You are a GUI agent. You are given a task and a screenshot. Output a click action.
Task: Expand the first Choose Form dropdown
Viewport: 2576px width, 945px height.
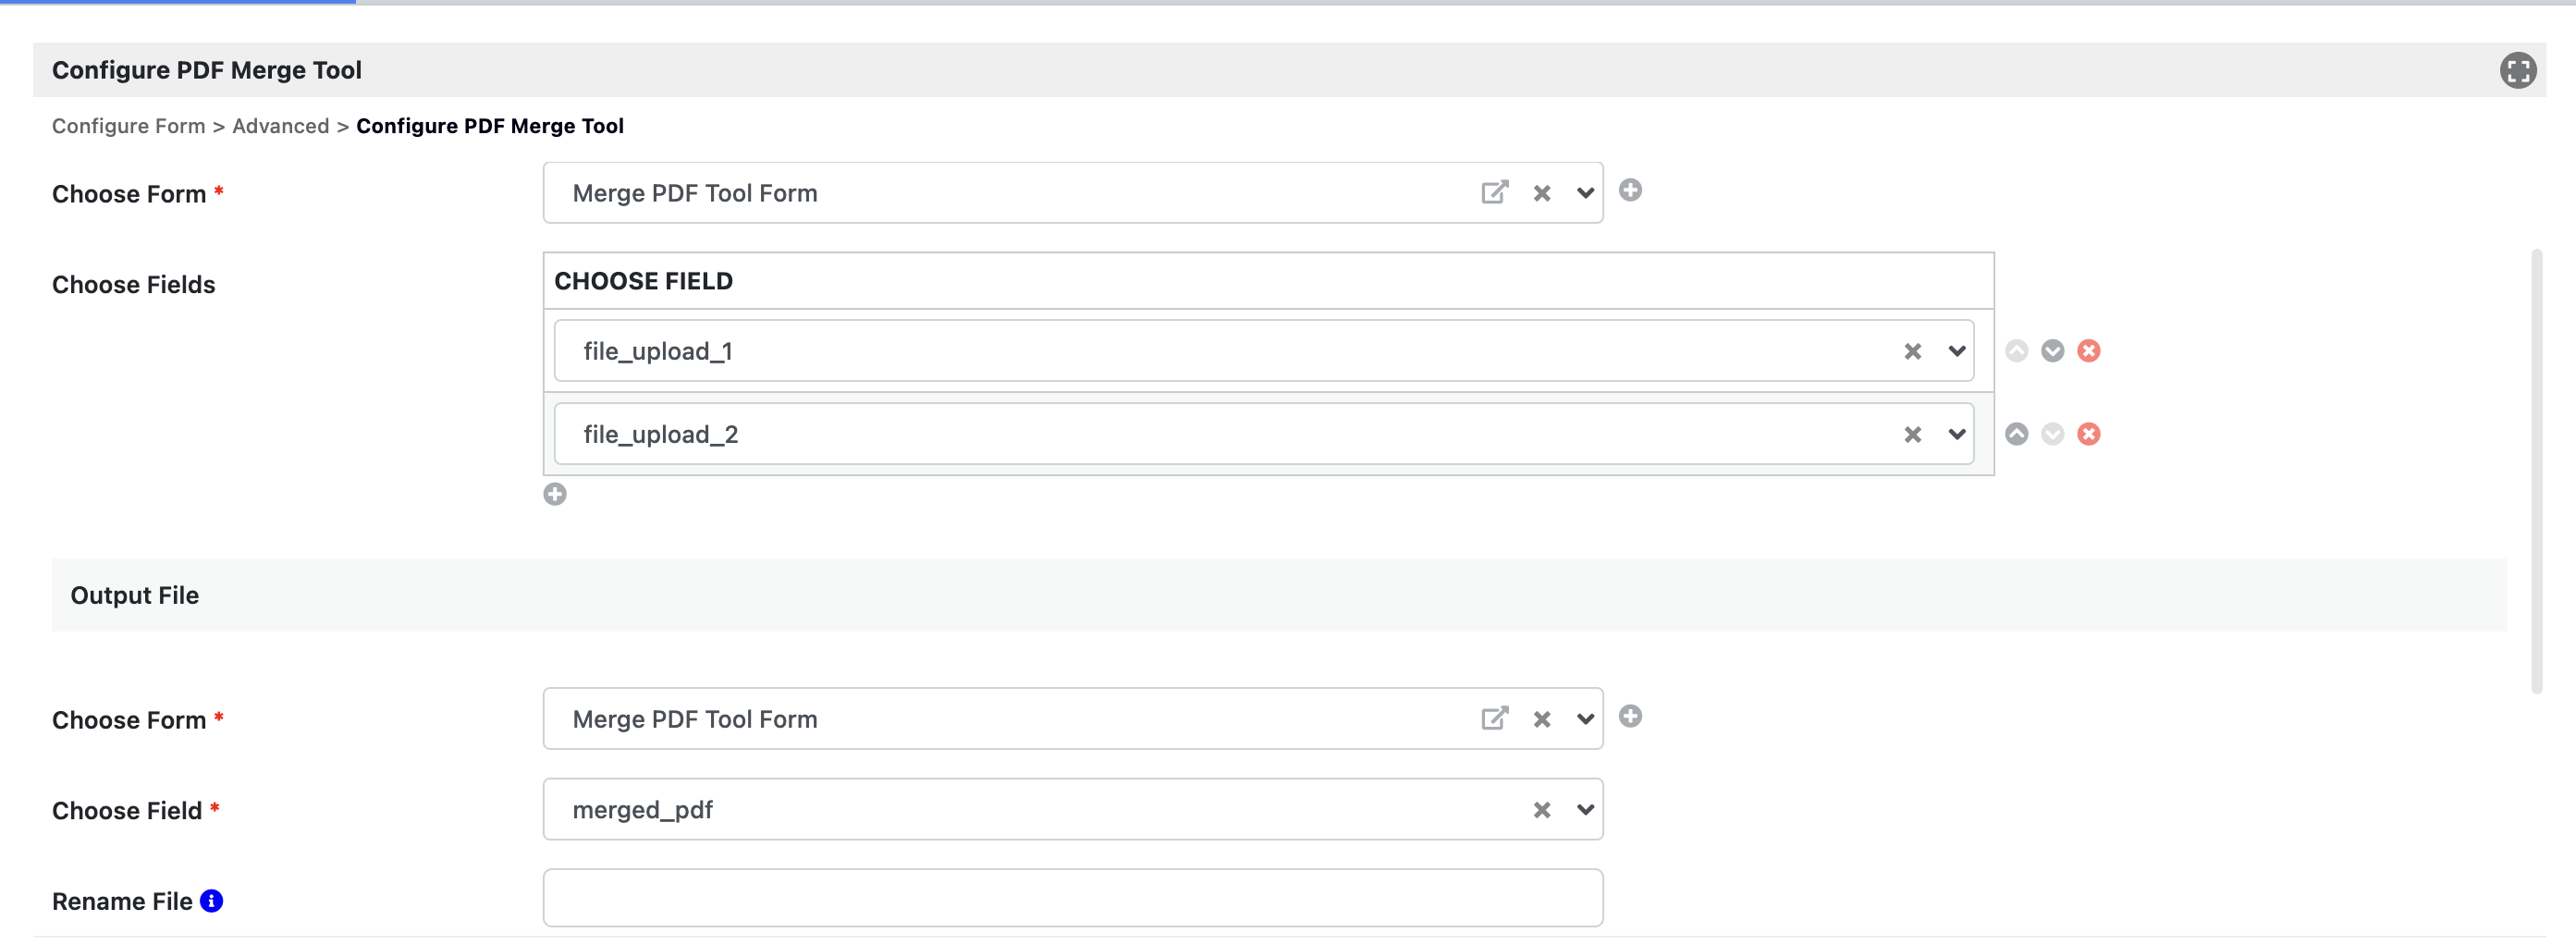click(x=1585, y=194)
